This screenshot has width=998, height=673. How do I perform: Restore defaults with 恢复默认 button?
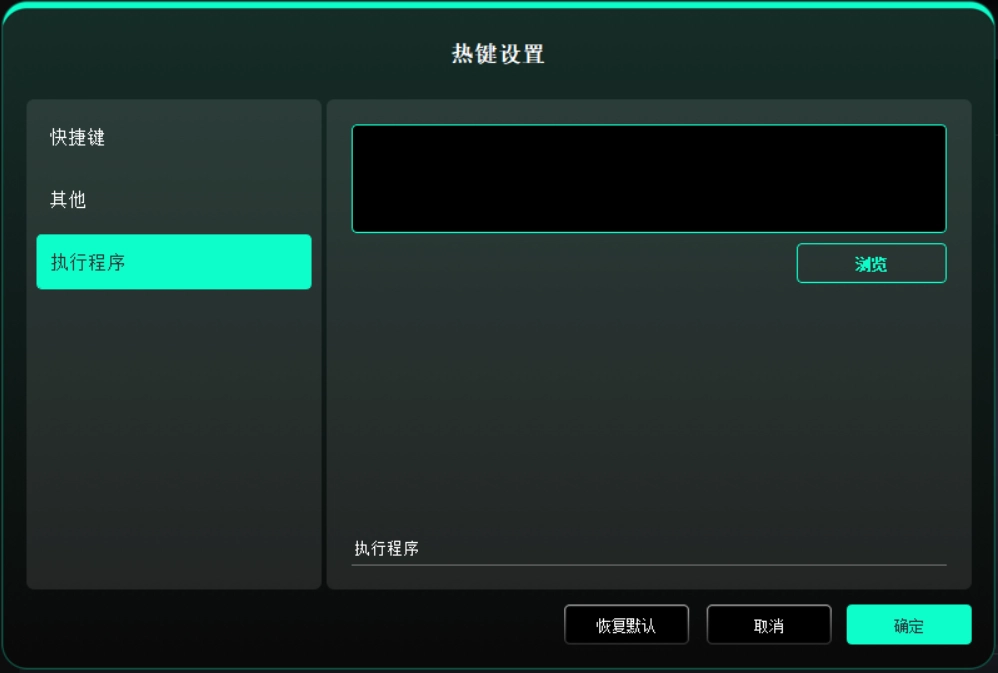point(626,625)
